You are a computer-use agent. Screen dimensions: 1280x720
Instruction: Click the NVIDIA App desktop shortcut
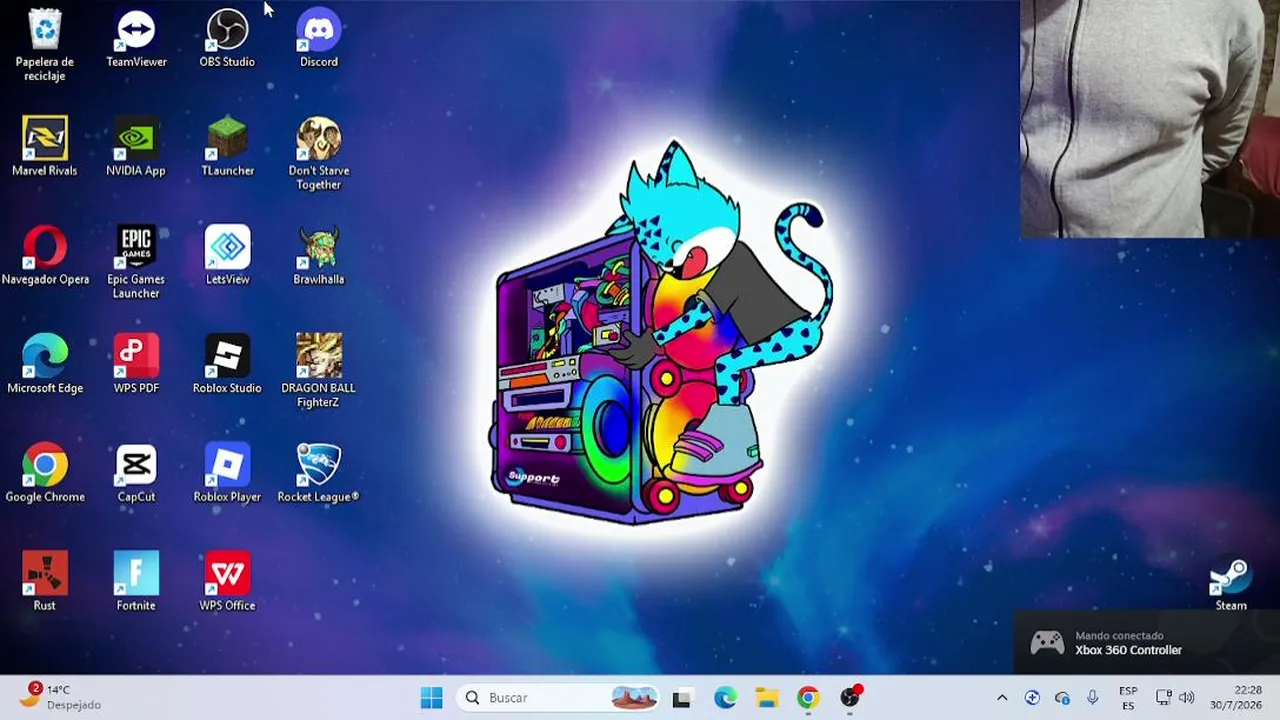tap(136, 147)
